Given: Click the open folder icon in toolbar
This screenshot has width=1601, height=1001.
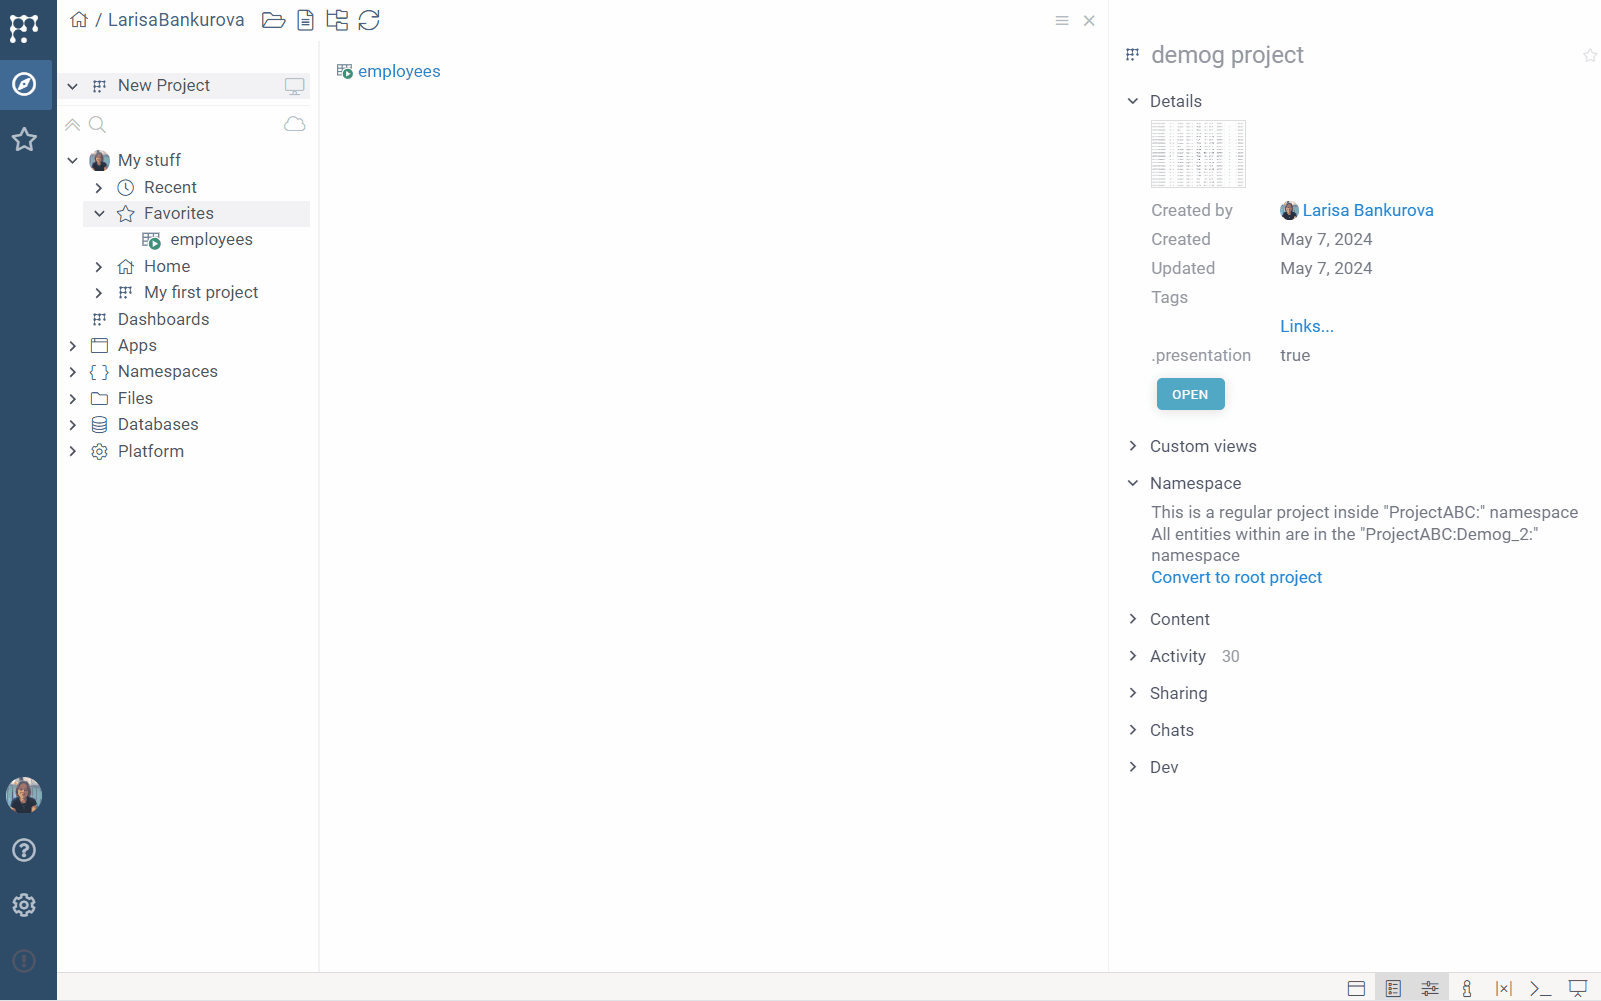Looking at the screenshot, I should (273, 20).
